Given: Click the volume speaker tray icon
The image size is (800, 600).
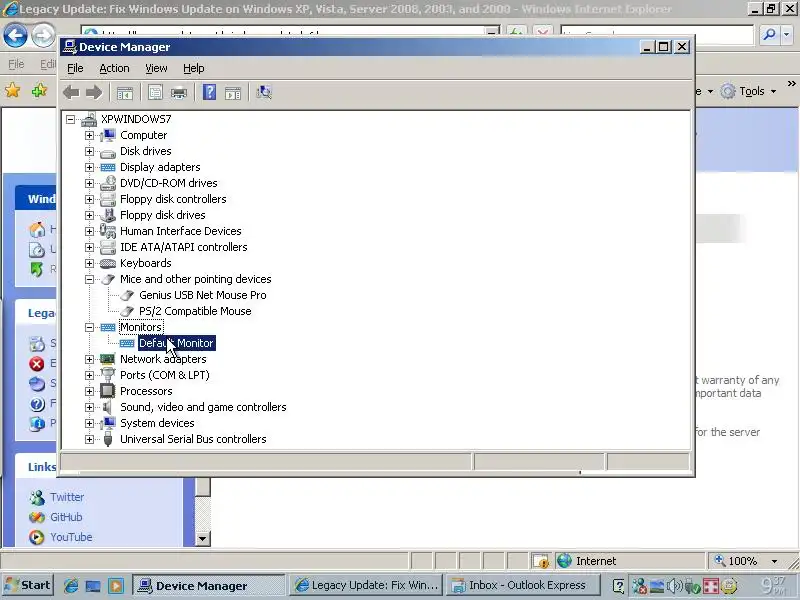Looking at the screenshot, I should (x=674, y=586).
